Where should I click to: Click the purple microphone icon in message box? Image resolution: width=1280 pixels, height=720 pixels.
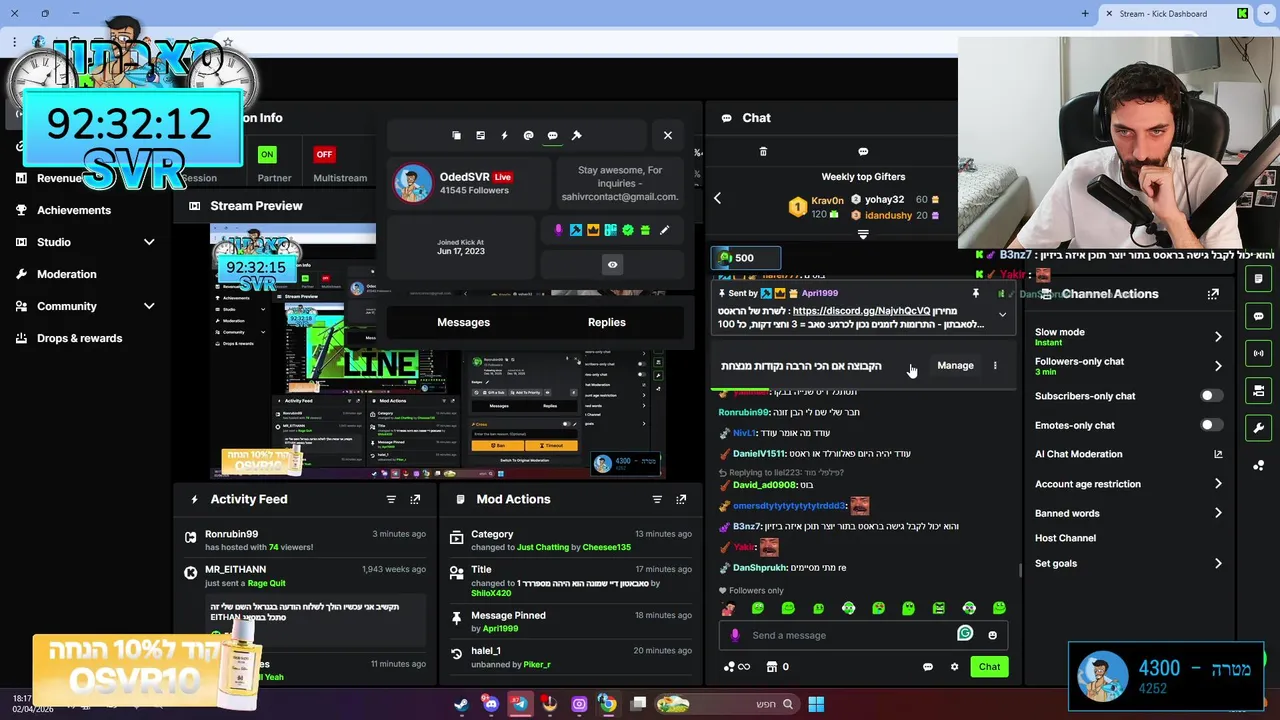tap(735, 635)
